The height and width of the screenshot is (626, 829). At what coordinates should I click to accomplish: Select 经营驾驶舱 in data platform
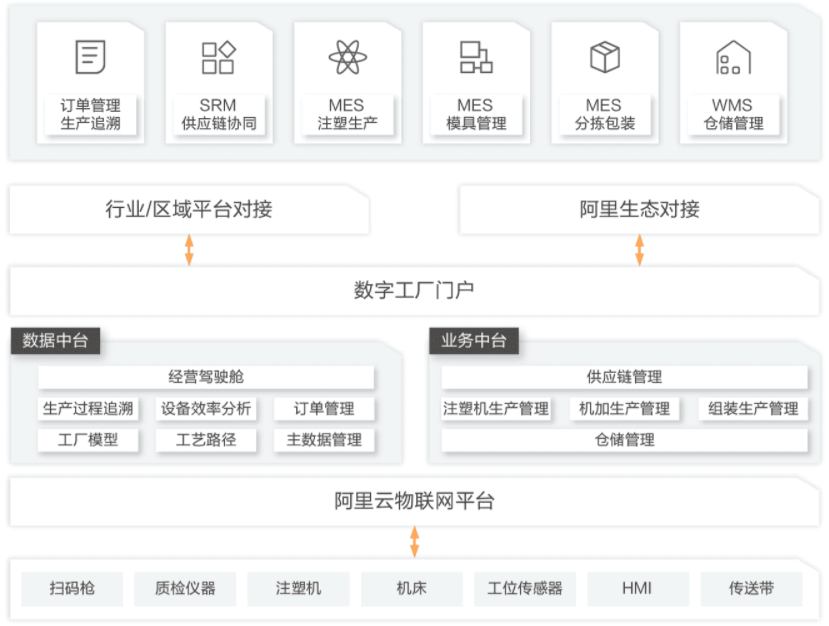(206, 377)
